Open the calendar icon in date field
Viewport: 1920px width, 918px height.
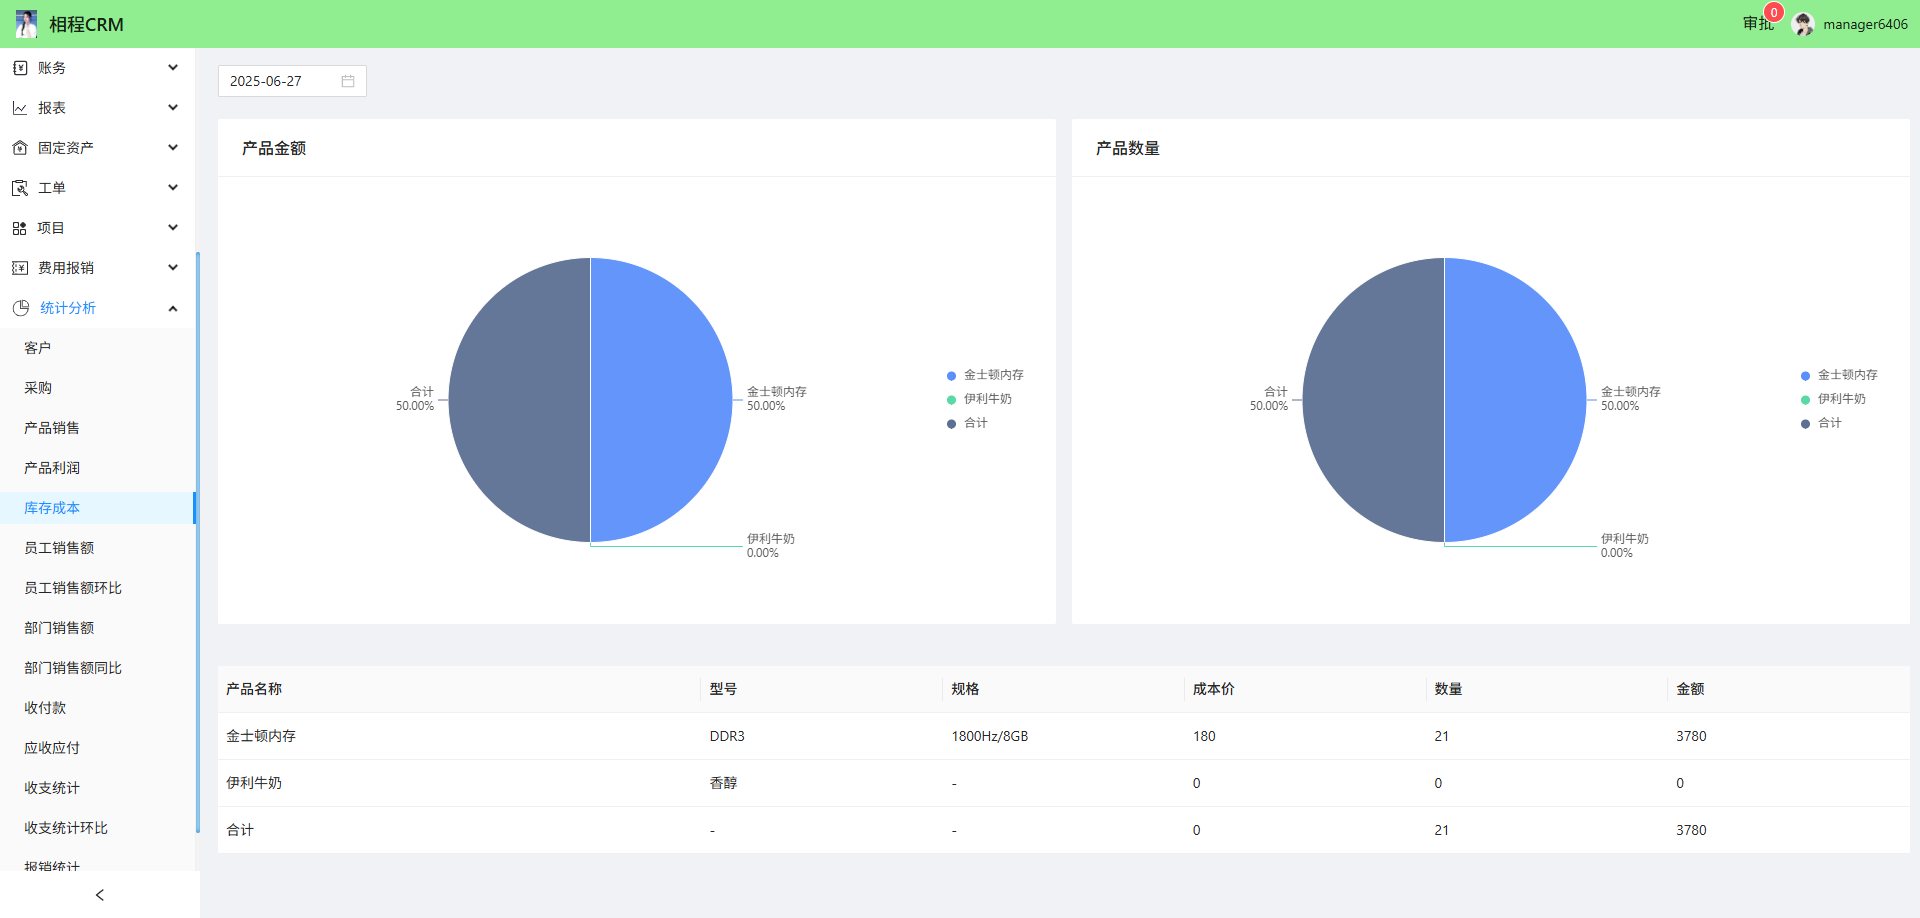click(348, 81)
